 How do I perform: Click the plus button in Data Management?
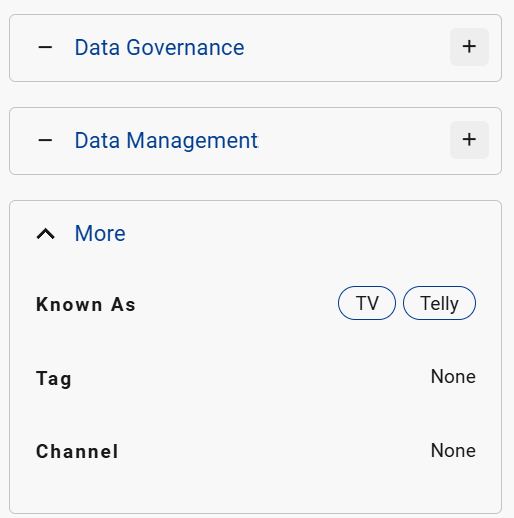point(469,140)
